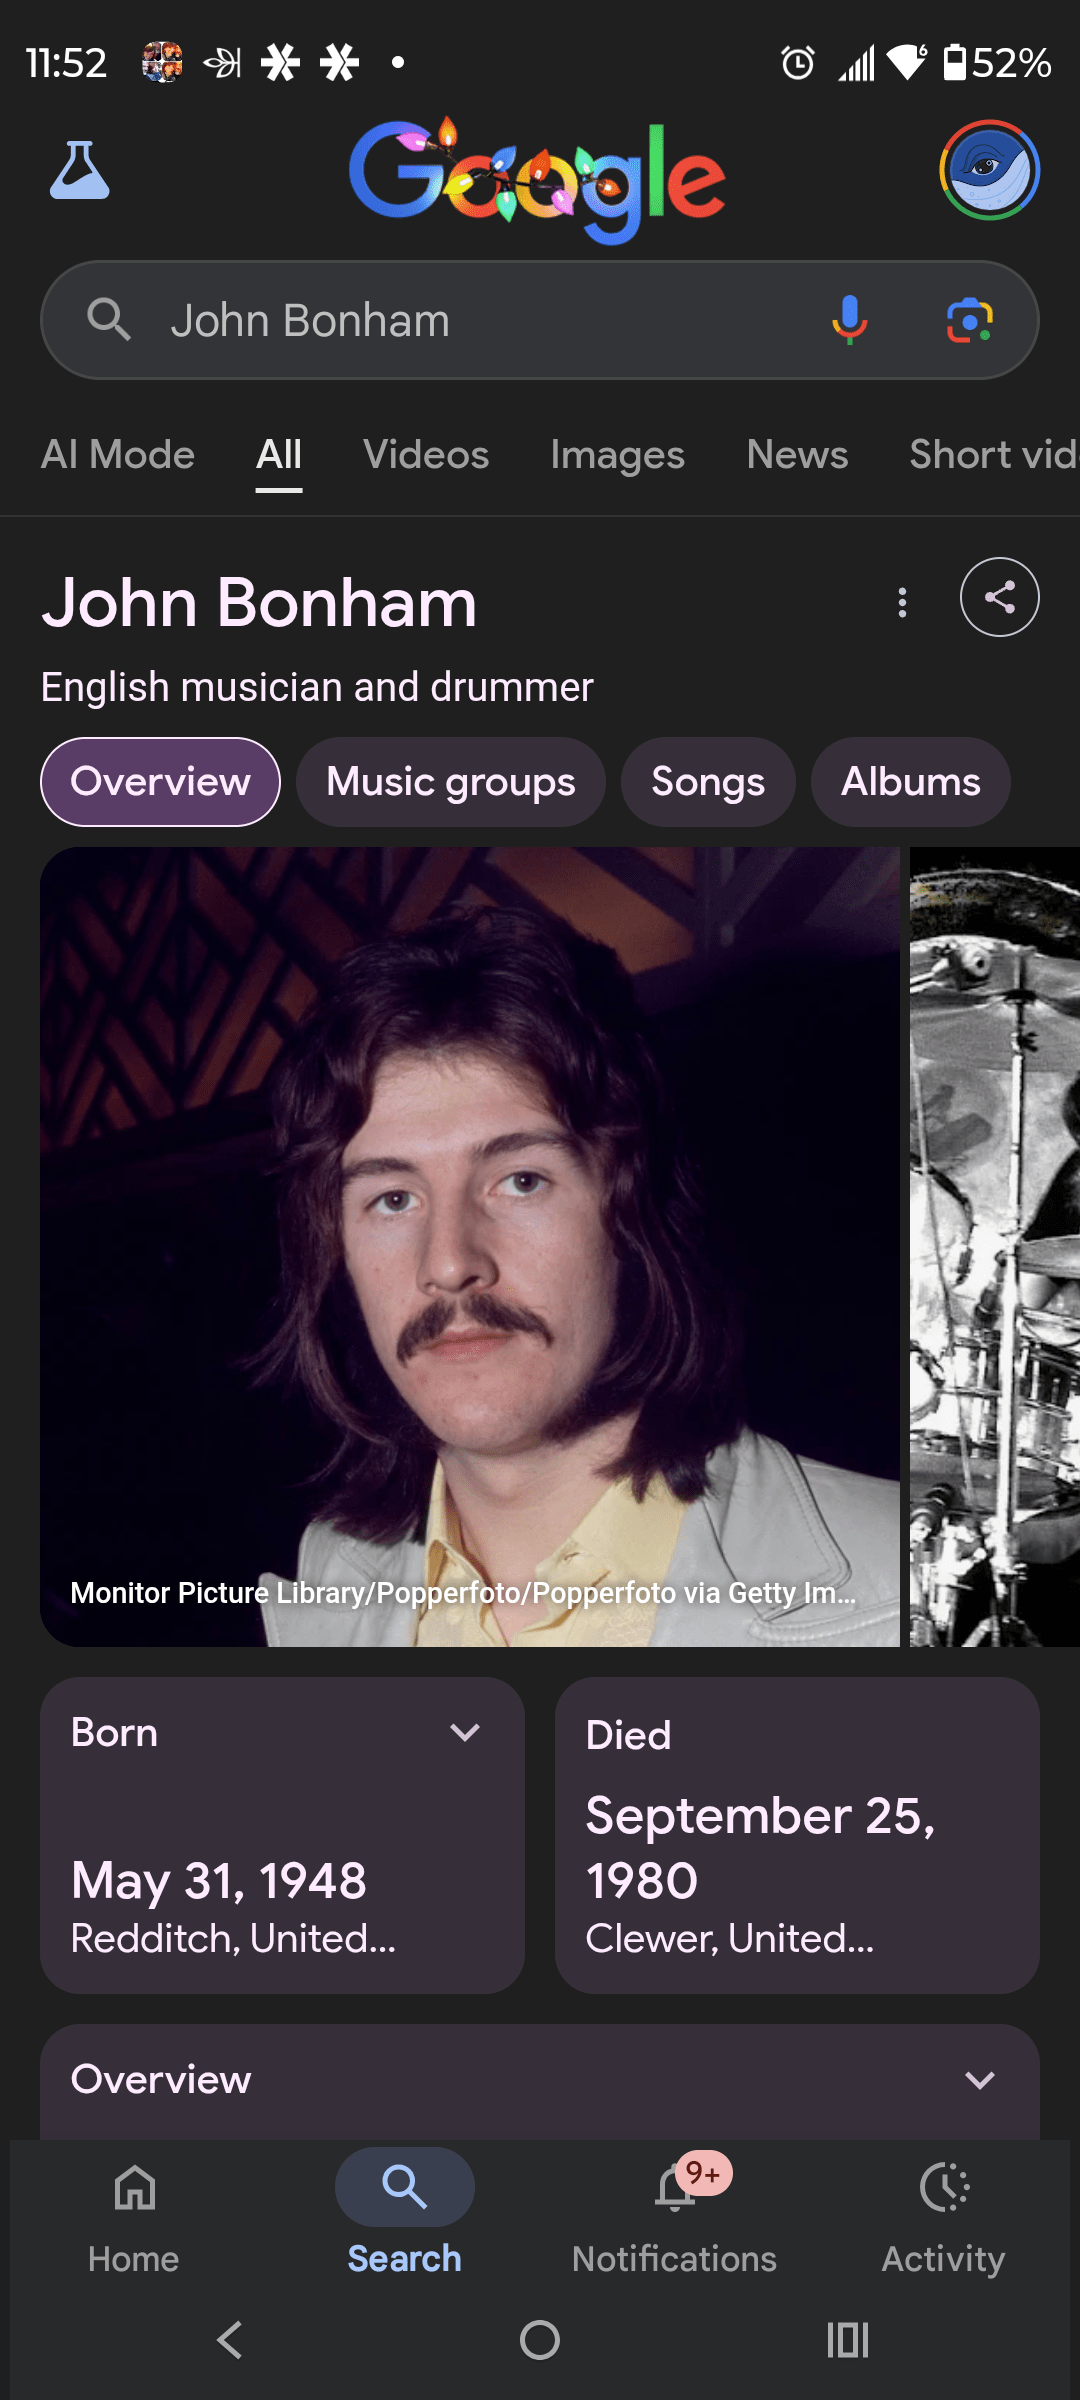
Task: Share the John Bonham knowledge panel
Action: (x=999, y=597)
